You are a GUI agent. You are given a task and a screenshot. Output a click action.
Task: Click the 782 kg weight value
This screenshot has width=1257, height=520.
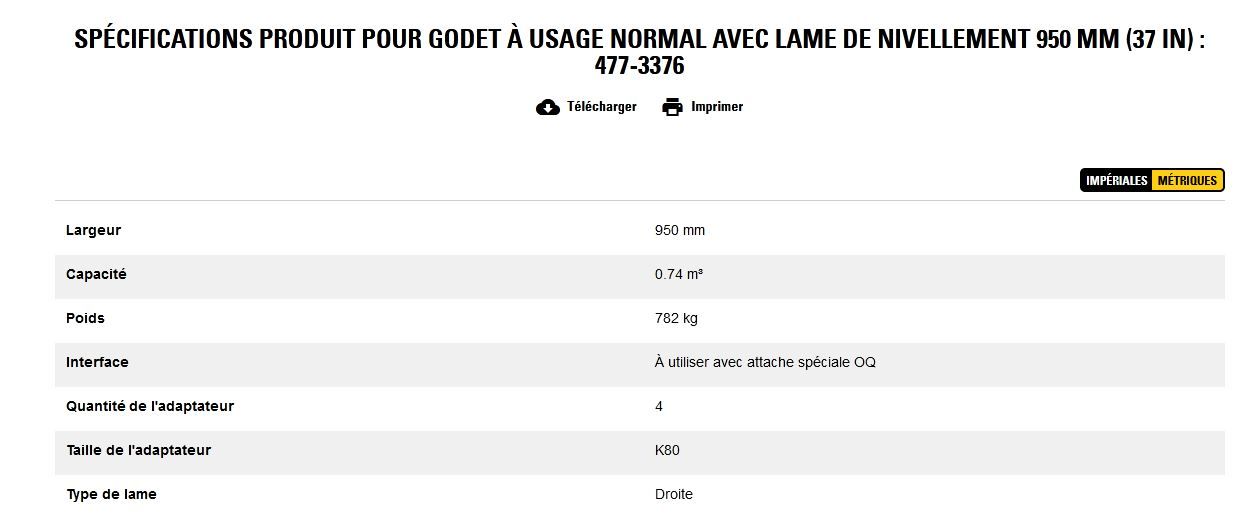coord(676,318)
